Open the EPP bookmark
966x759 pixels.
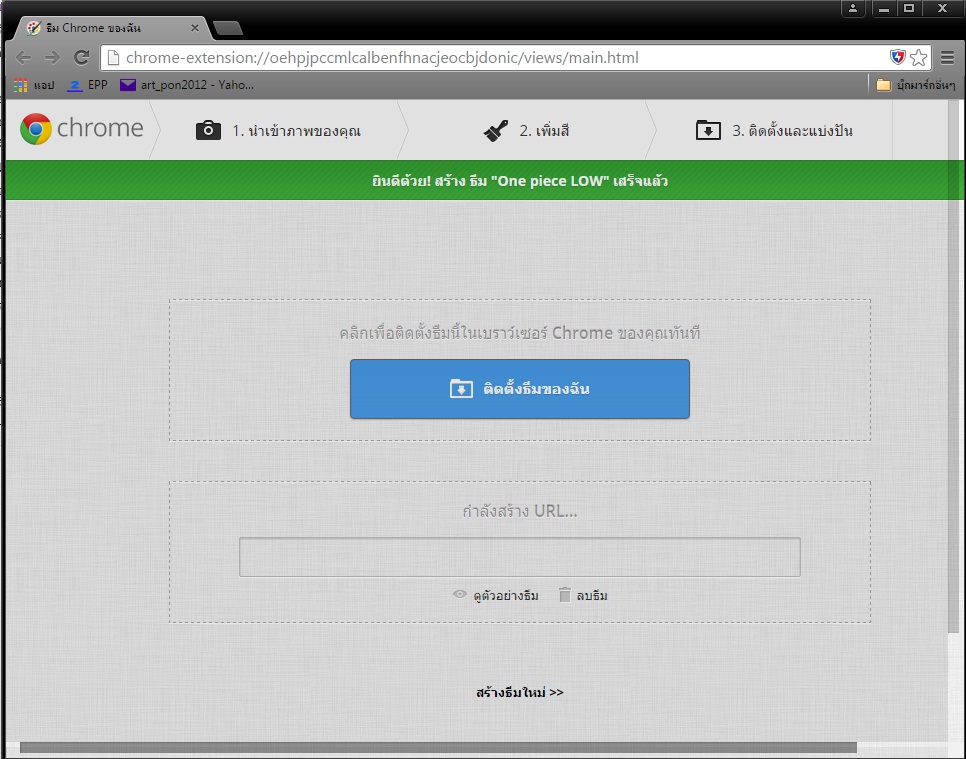(87, 85)
